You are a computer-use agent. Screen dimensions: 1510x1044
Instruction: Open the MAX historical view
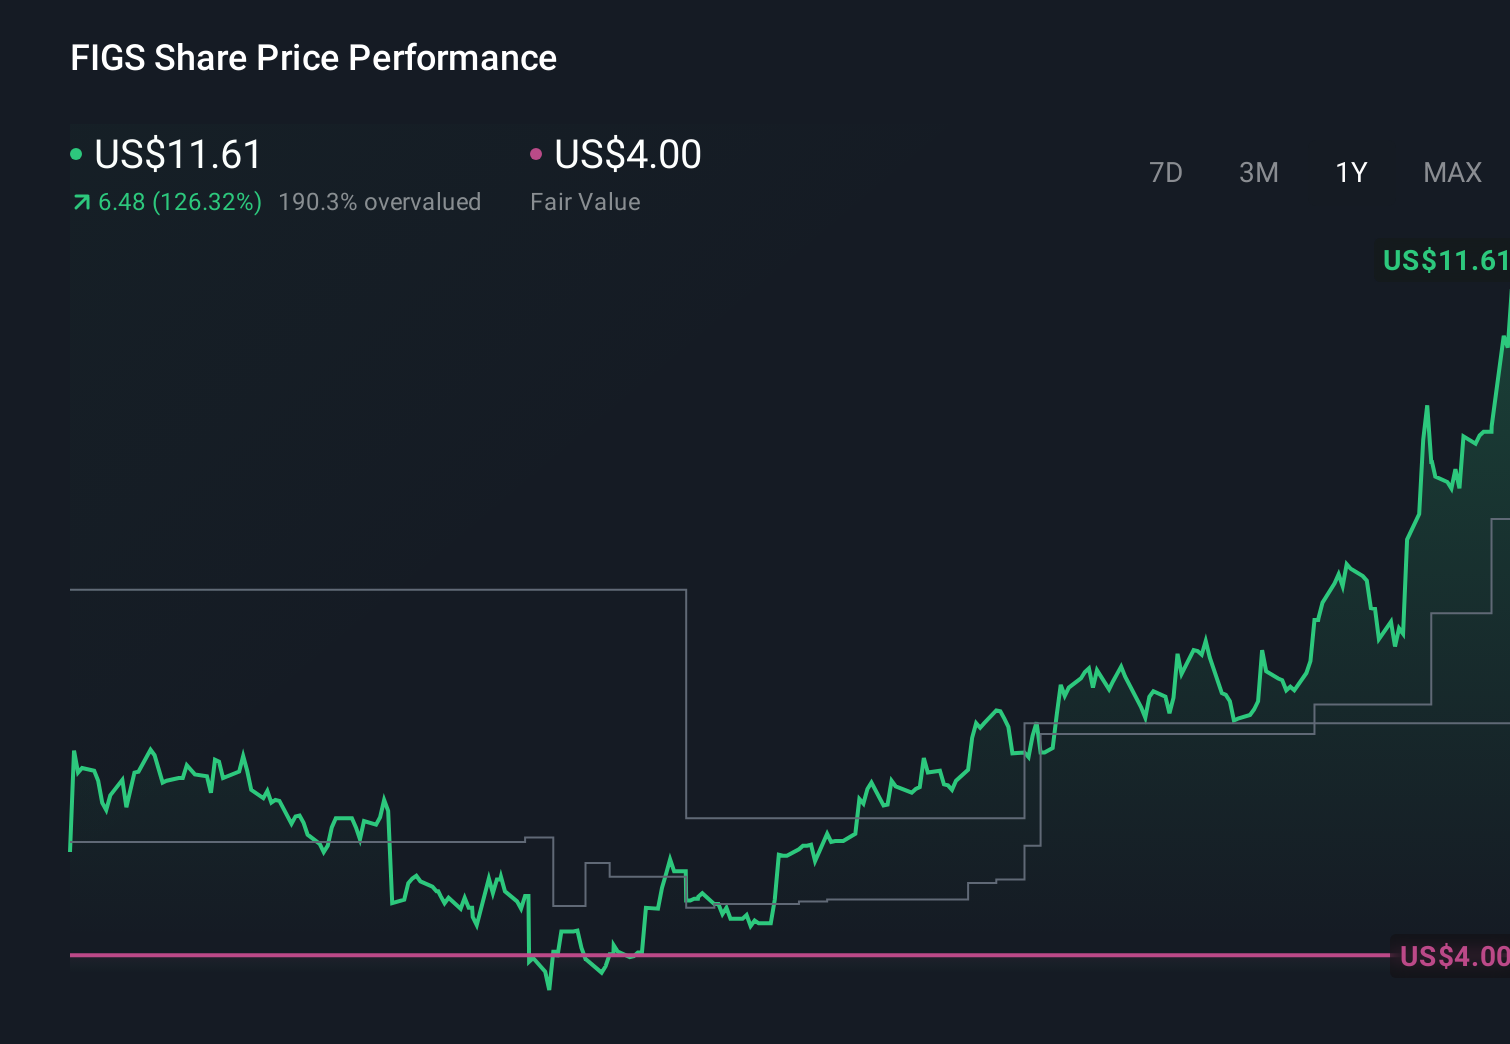pos(1452,172)
